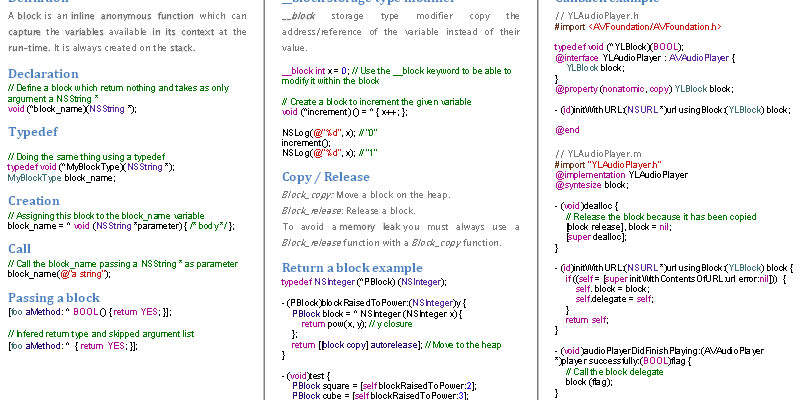Screen dimensions: 800x400
Task: Select the comment "// Infered return type and skipped argument list"
Action: click(x=101, y=334)
